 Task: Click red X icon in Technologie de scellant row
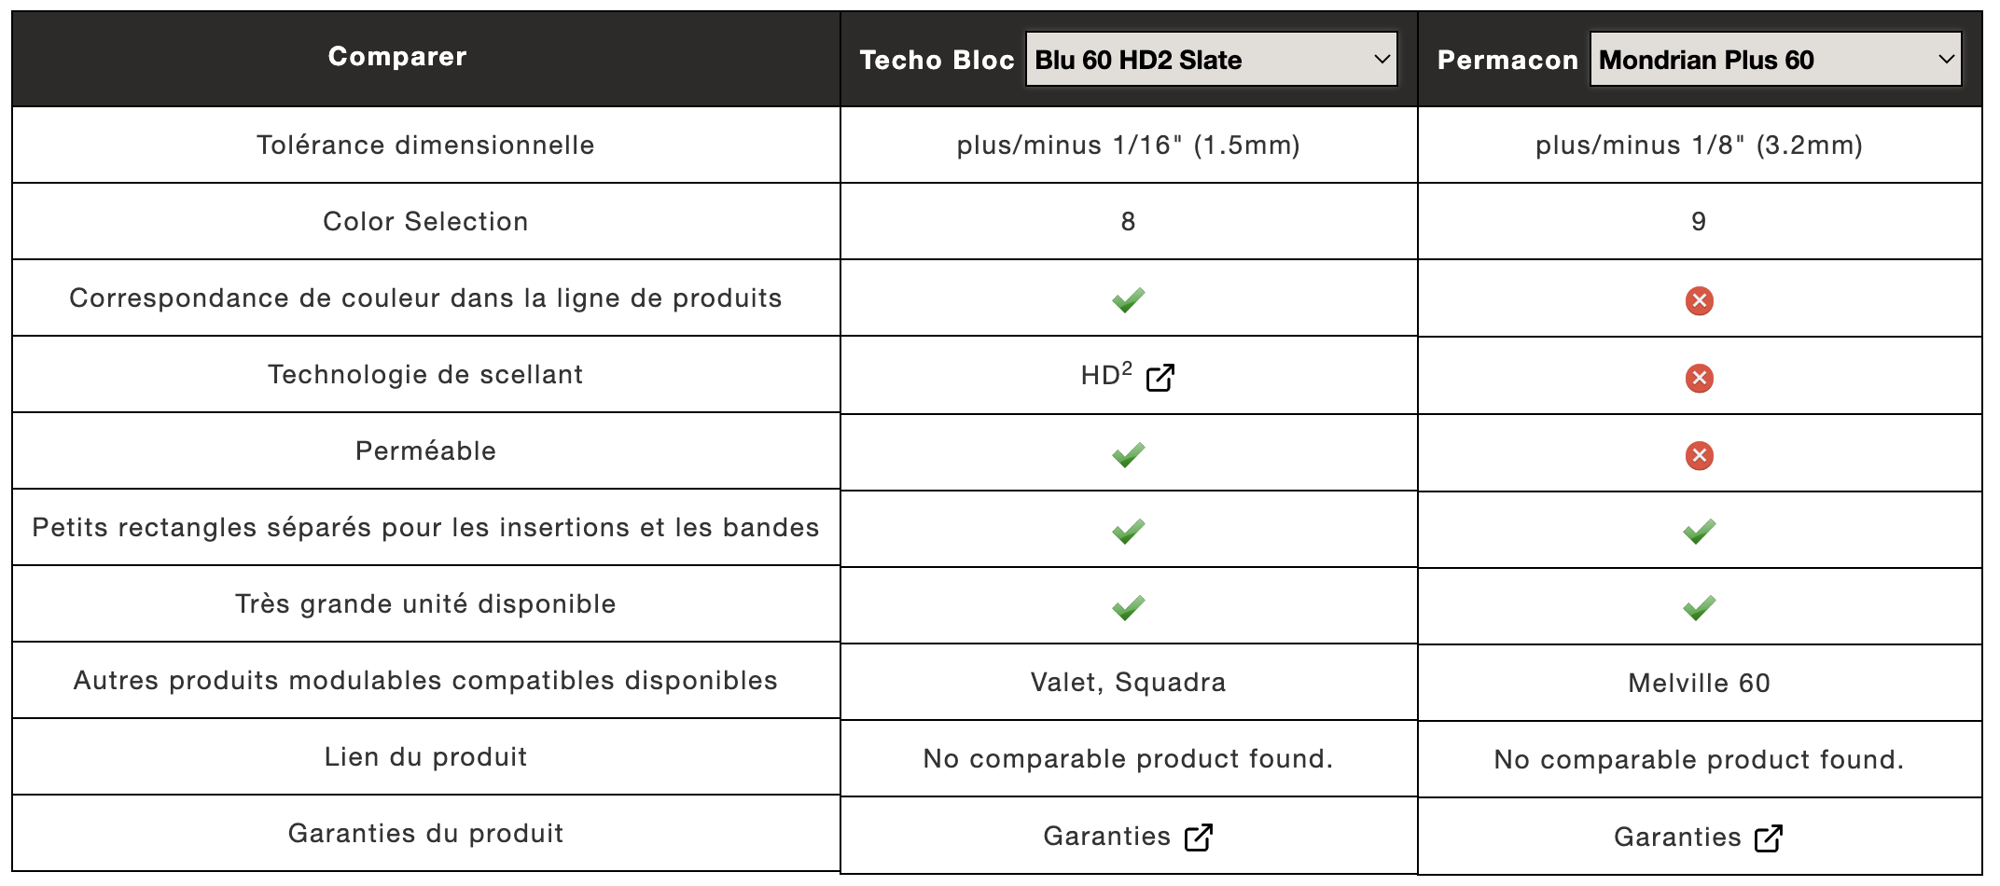point(1699,378)
